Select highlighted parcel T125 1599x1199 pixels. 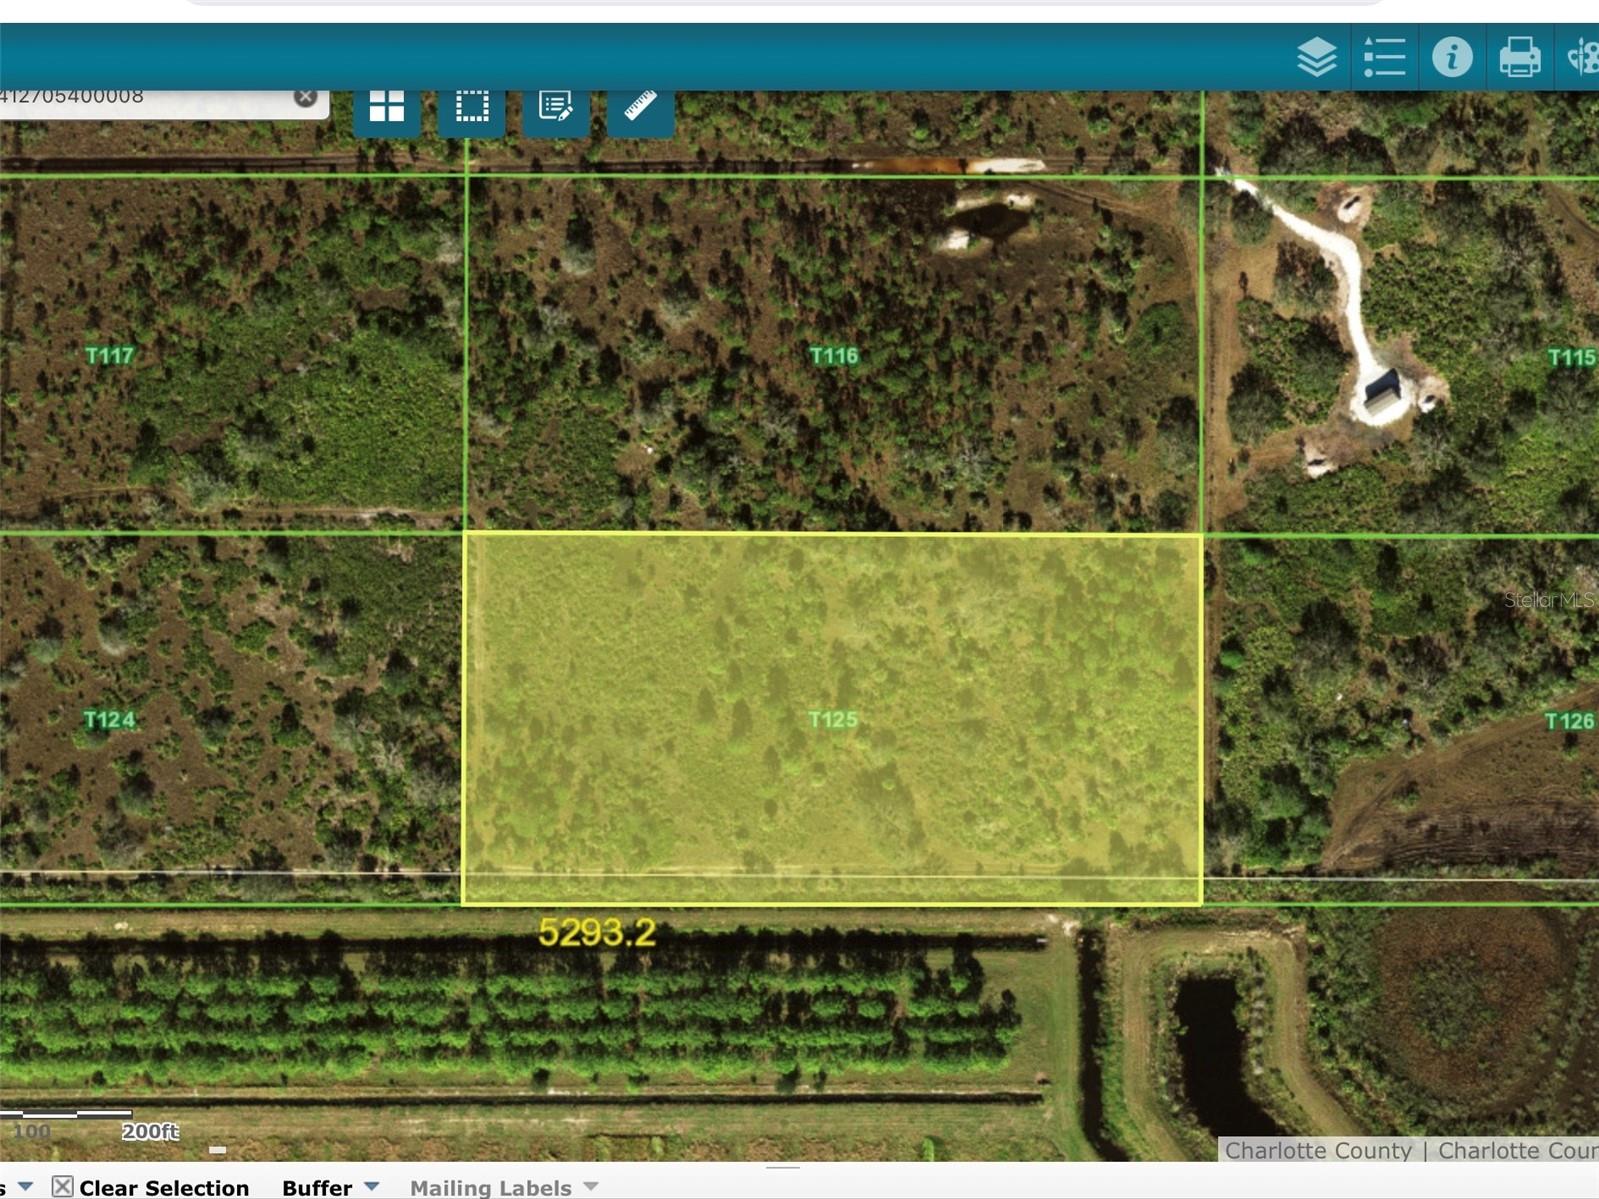832,719
